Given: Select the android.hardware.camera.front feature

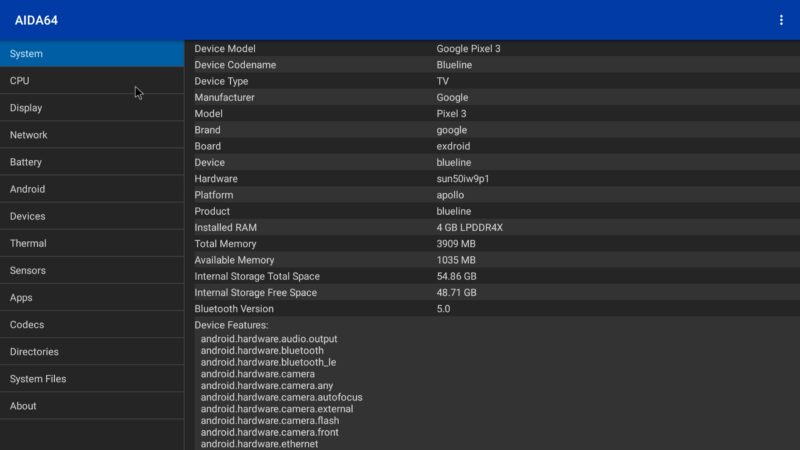Looking at the screenshot, I should [269, 432].
